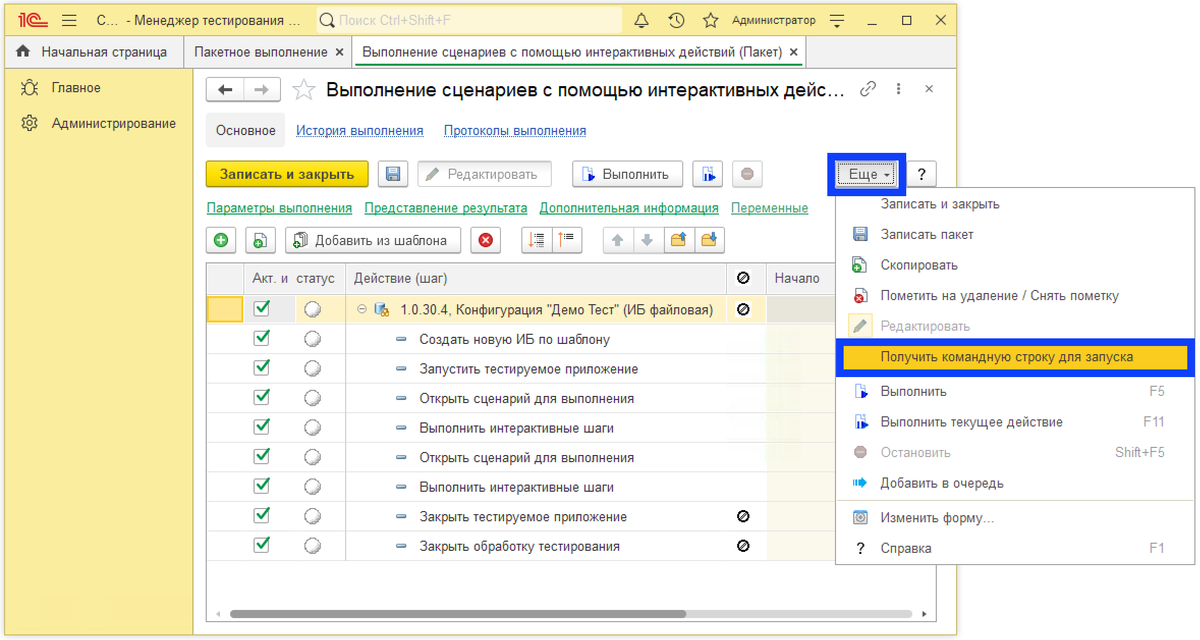Viewport: 1200px width, 640px height.
Task: Open the Протоколы выполнения link
Action: pos(515,131)
